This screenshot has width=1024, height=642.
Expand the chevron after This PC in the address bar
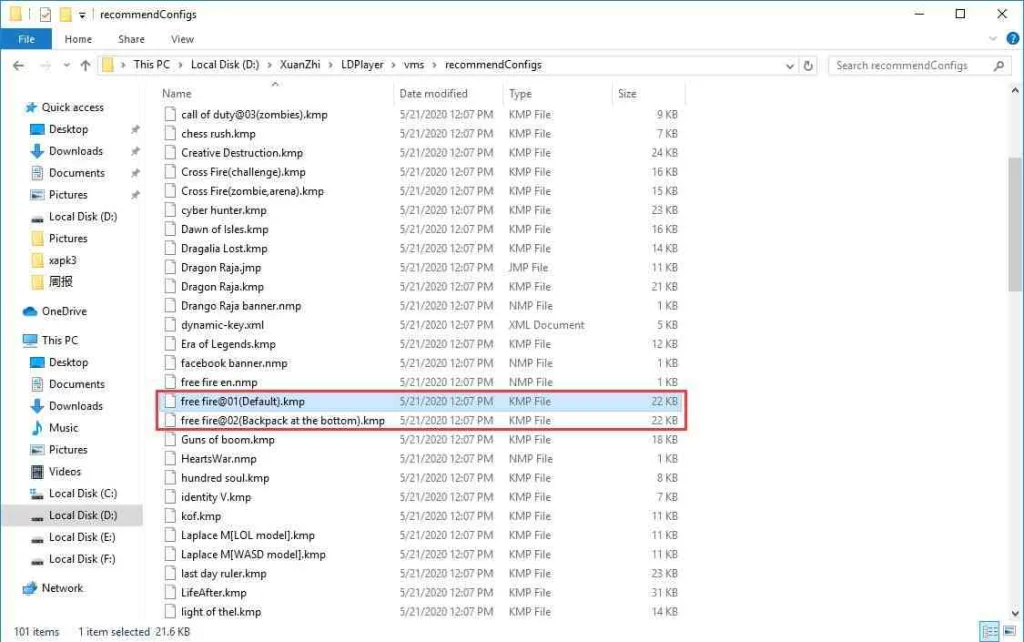[180, 65]
